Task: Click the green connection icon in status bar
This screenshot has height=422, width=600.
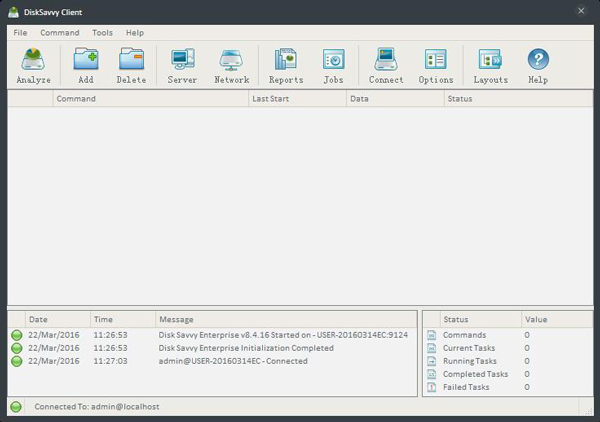Action: (16, 407)
